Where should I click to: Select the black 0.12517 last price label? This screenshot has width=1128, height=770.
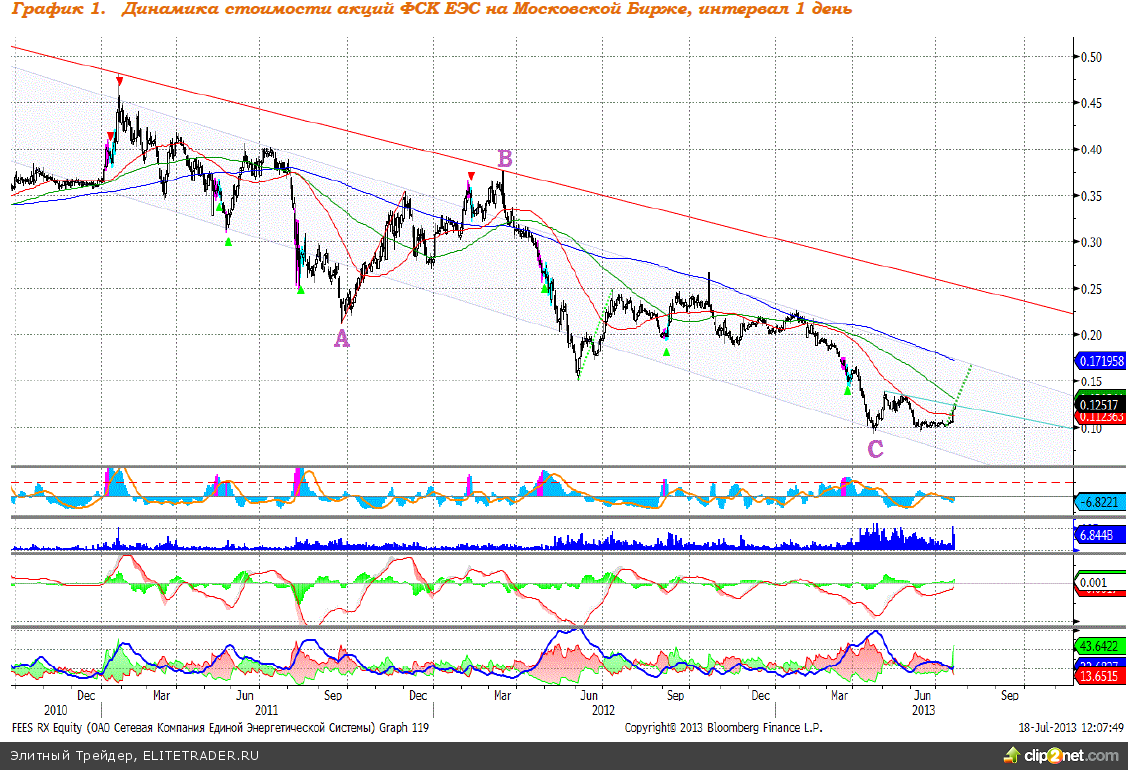(x=1100, y=404)
